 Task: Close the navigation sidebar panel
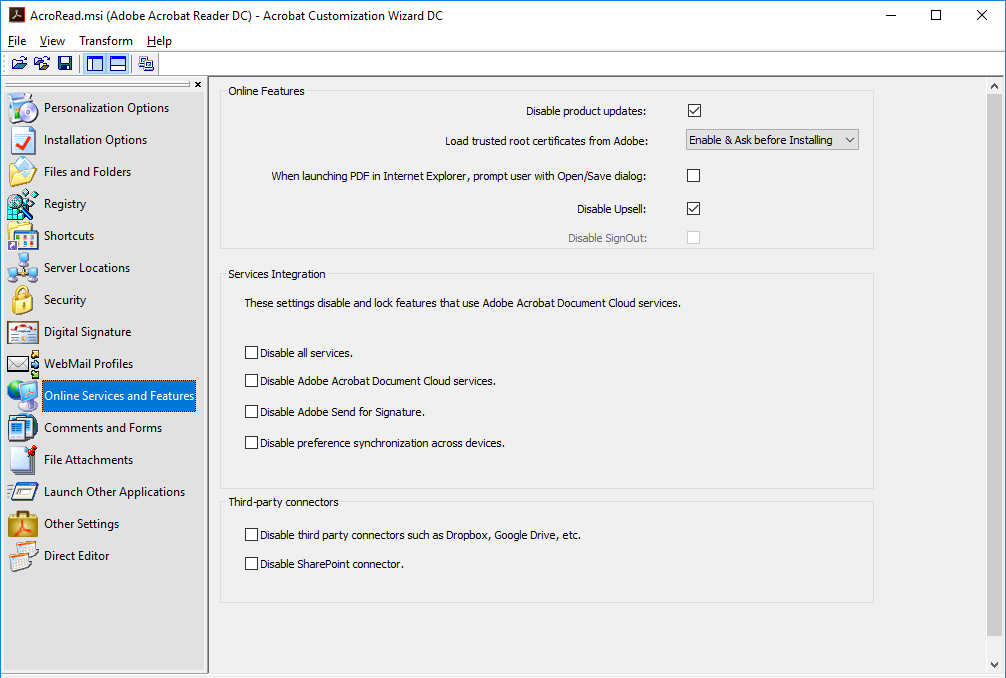pyautogui.click(x=198, y=85)
